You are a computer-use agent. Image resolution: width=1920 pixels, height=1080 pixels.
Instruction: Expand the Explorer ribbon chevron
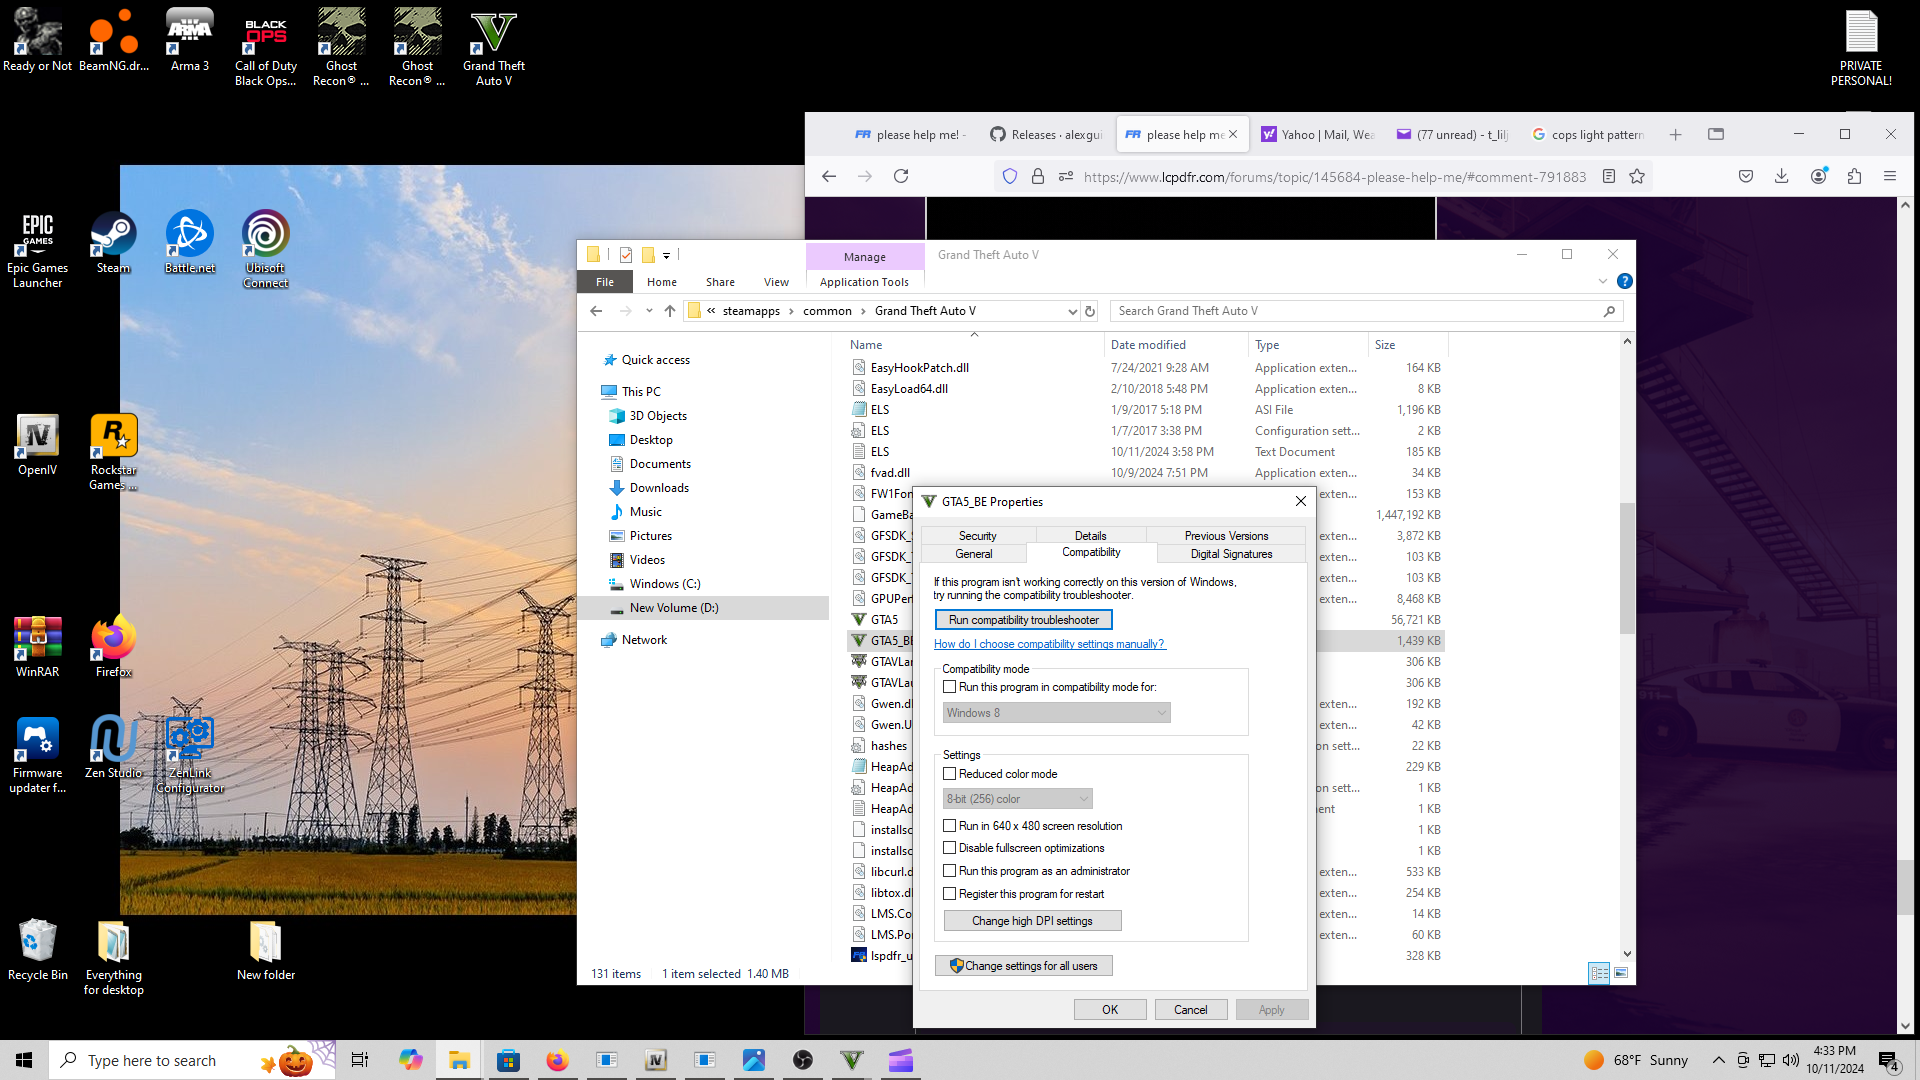click(1603, 281)
